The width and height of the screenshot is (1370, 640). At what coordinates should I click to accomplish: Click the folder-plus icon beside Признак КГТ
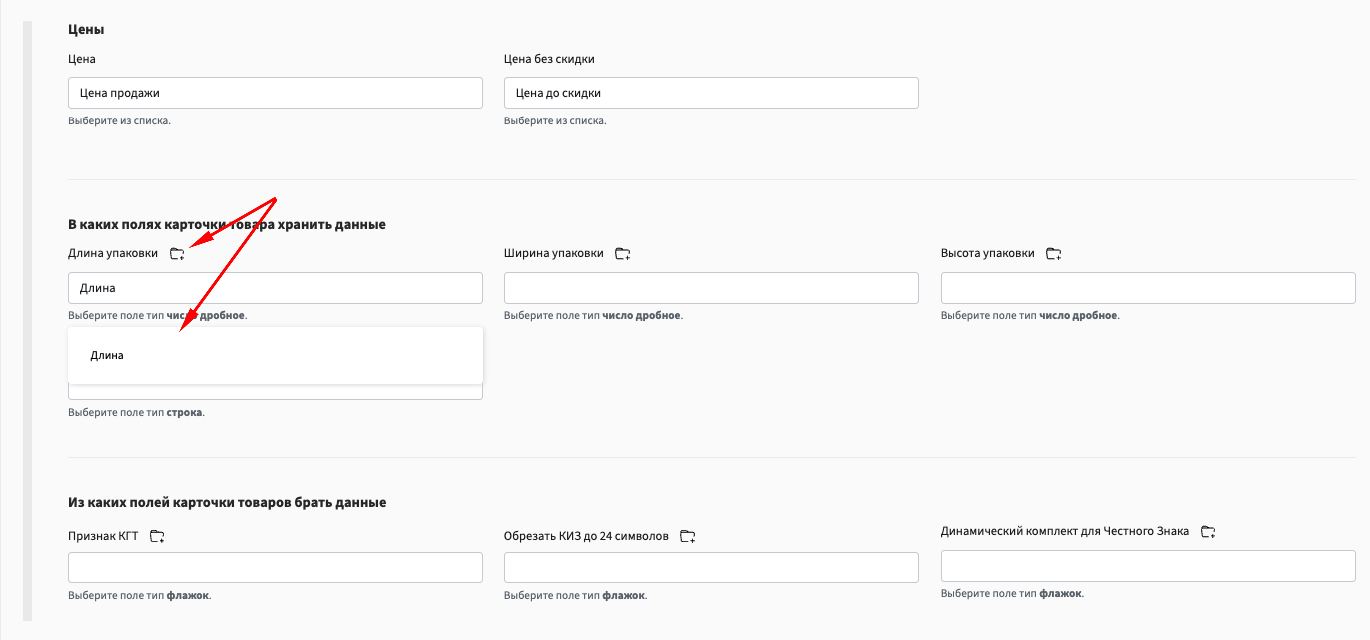(157, 537)
